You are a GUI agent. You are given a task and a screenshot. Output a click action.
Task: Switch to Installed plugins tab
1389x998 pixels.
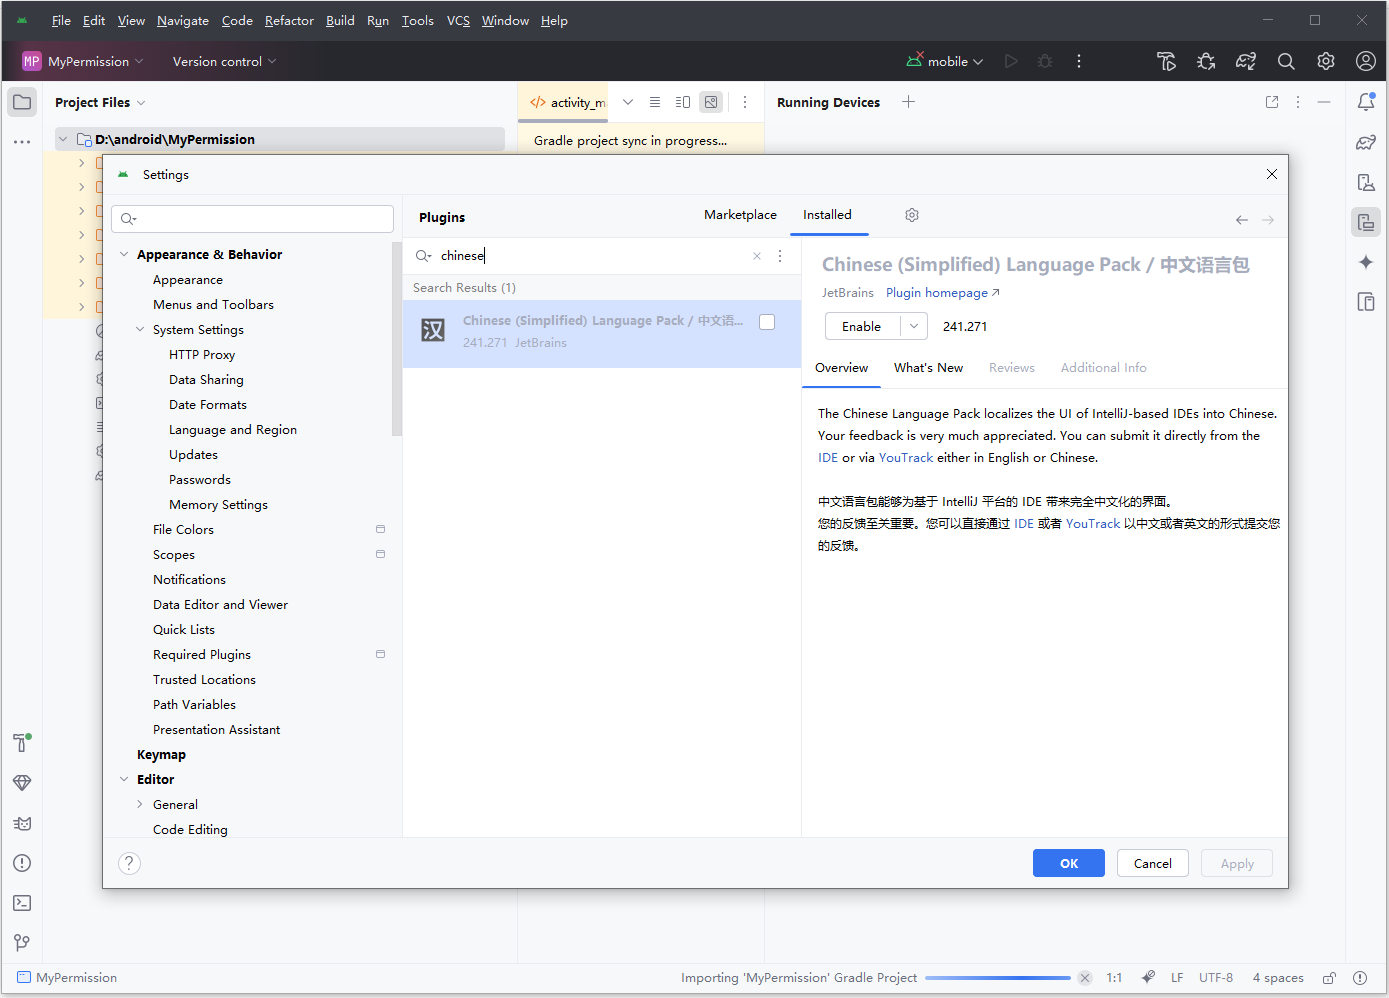[827, 215]
